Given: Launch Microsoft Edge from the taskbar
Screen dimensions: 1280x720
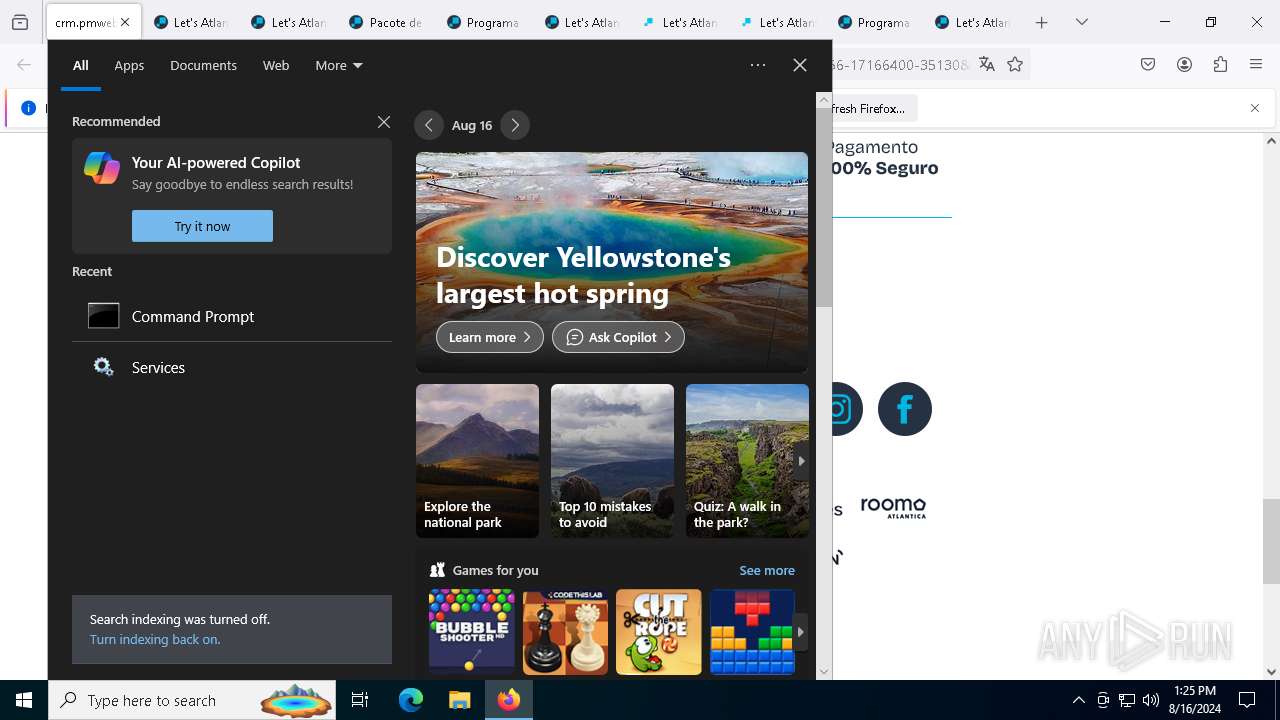Looking at the screenshot, I should (x=411, y=700).
